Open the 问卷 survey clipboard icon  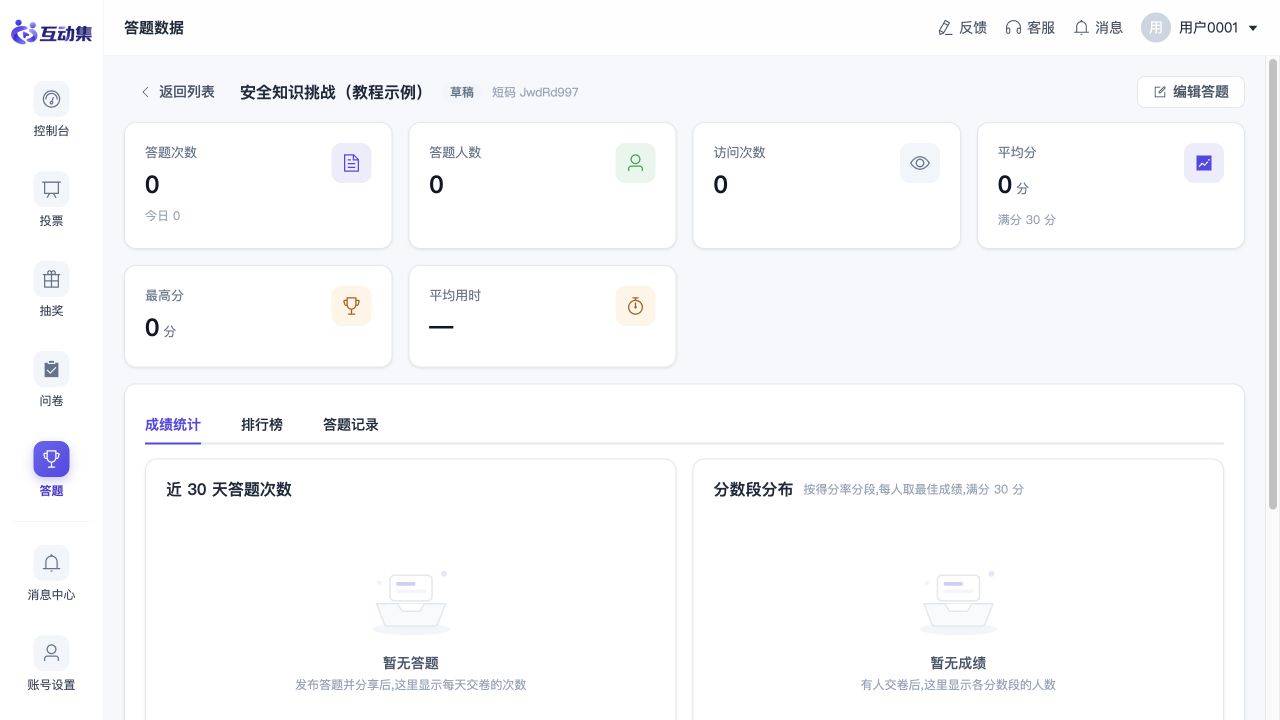[x=51, y=369]
